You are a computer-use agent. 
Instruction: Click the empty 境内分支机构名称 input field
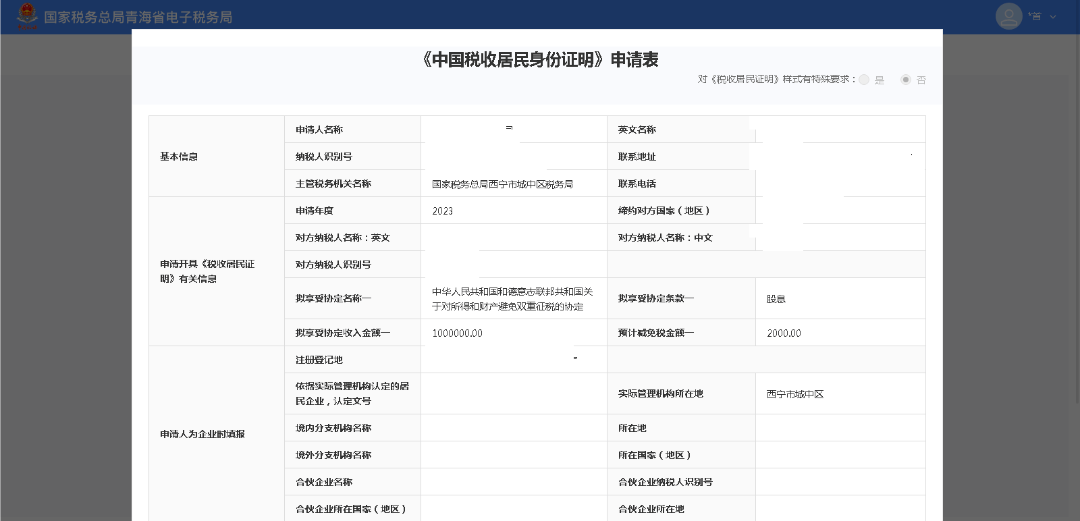[514, 428]
